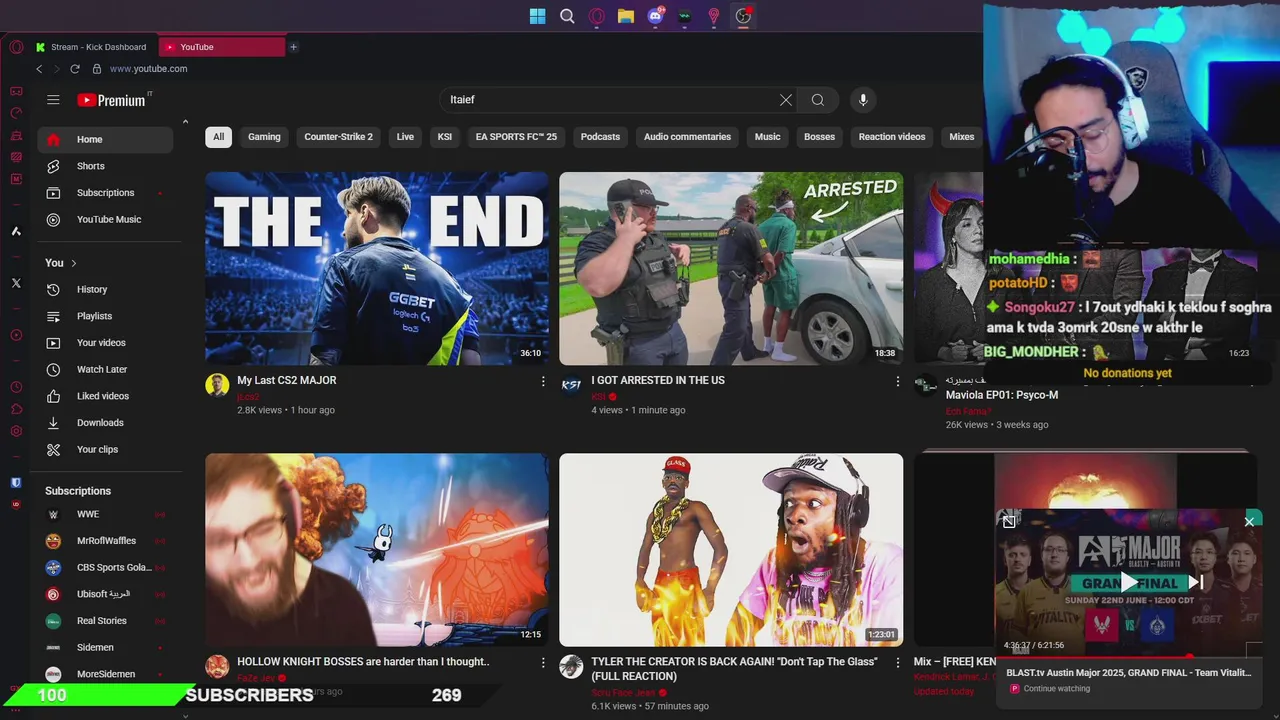Select the Counter-Strike 2 filter chip

point(338,137)
